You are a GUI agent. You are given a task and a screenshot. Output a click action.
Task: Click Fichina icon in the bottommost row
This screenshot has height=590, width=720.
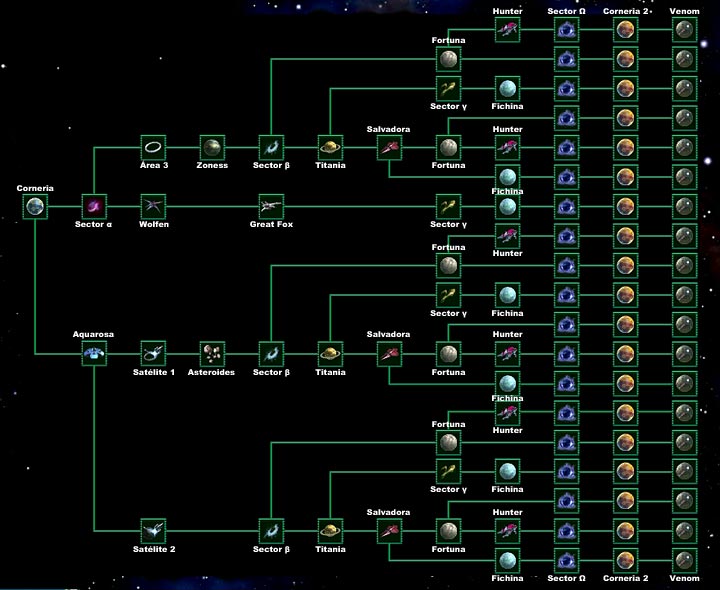point(507,560)
